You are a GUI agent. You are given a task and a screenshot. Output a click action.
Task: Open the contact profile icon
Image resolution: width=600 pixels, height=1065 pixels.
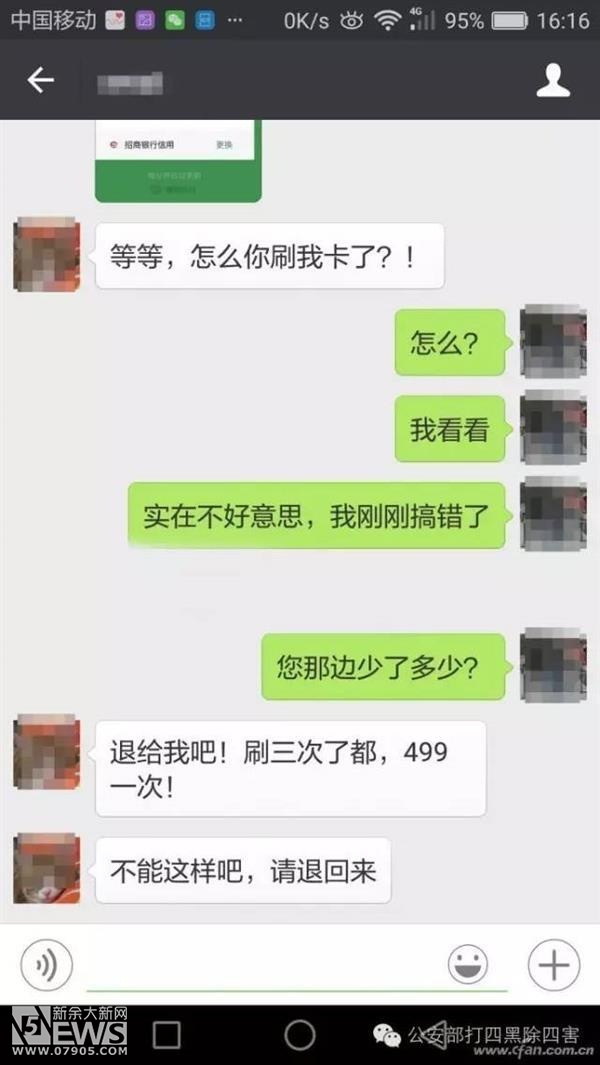point(552,81)
